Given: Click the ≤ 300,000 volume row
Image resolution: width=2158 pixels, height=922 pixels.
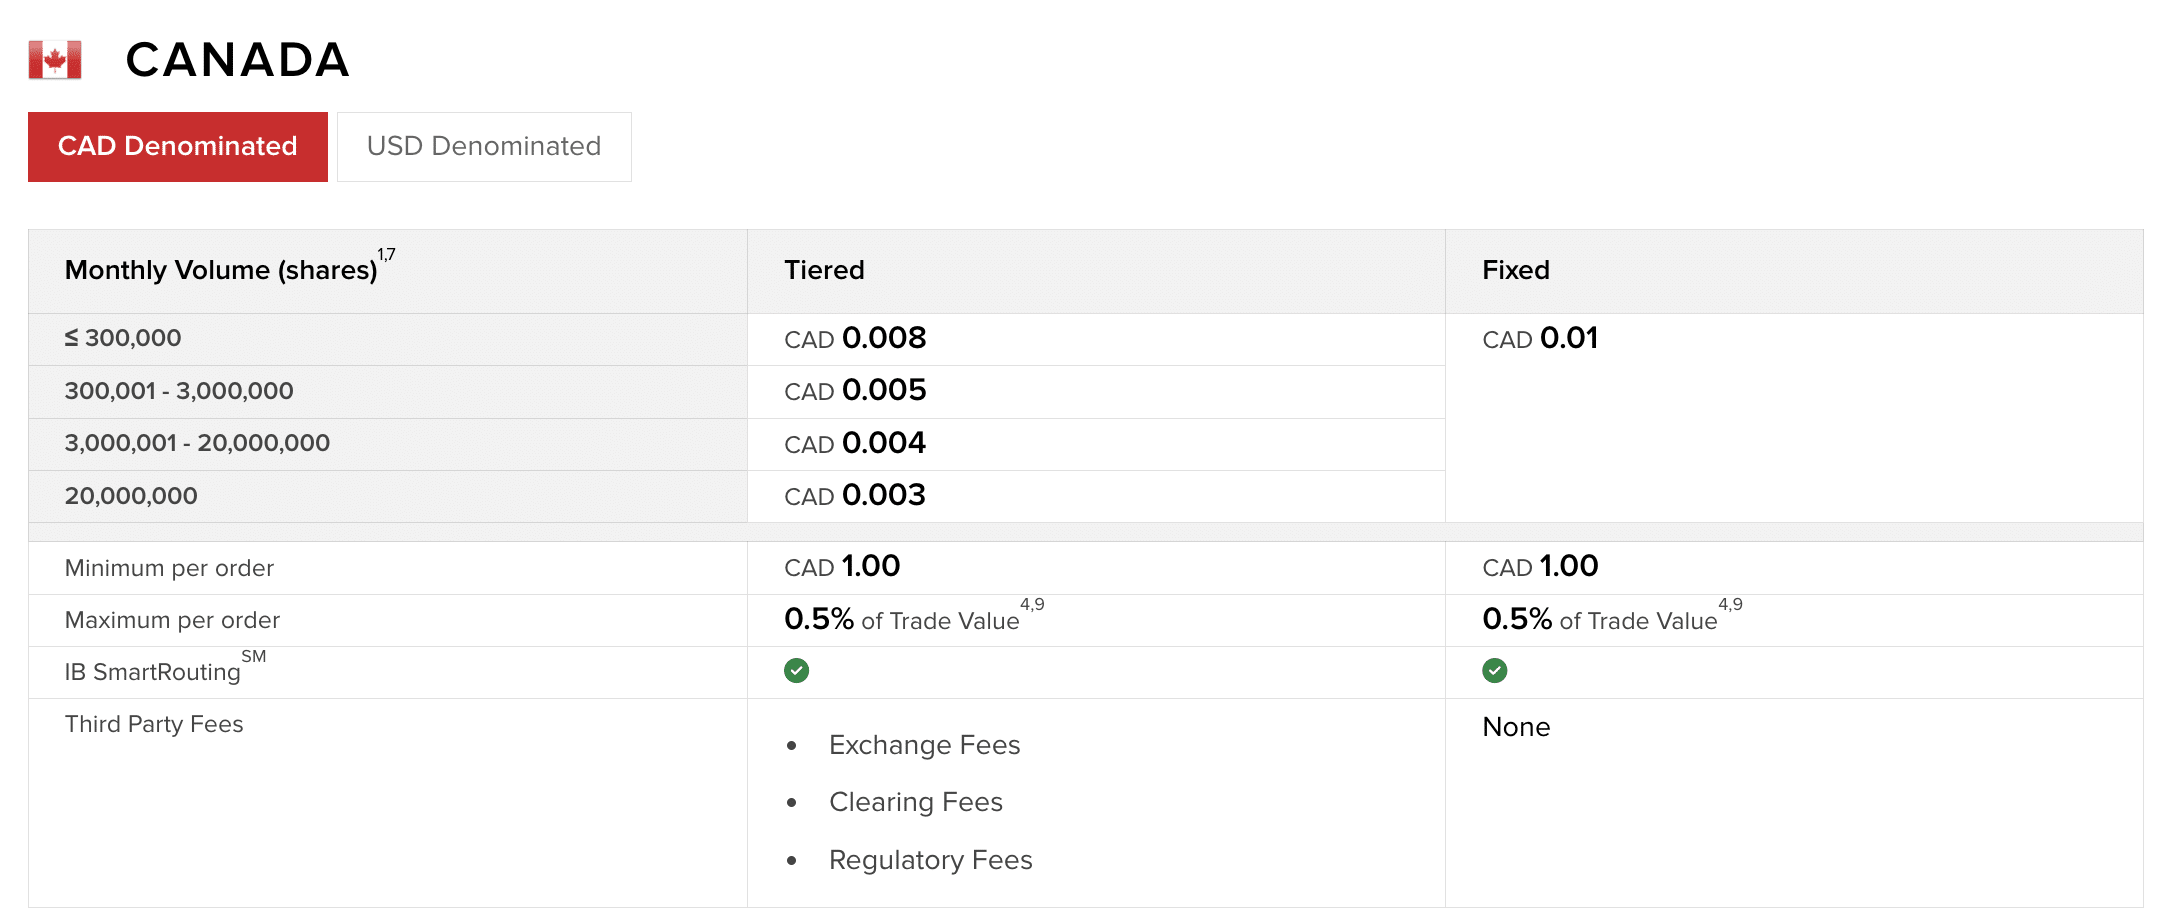Looking at the screenshot, I should (123, 338).
